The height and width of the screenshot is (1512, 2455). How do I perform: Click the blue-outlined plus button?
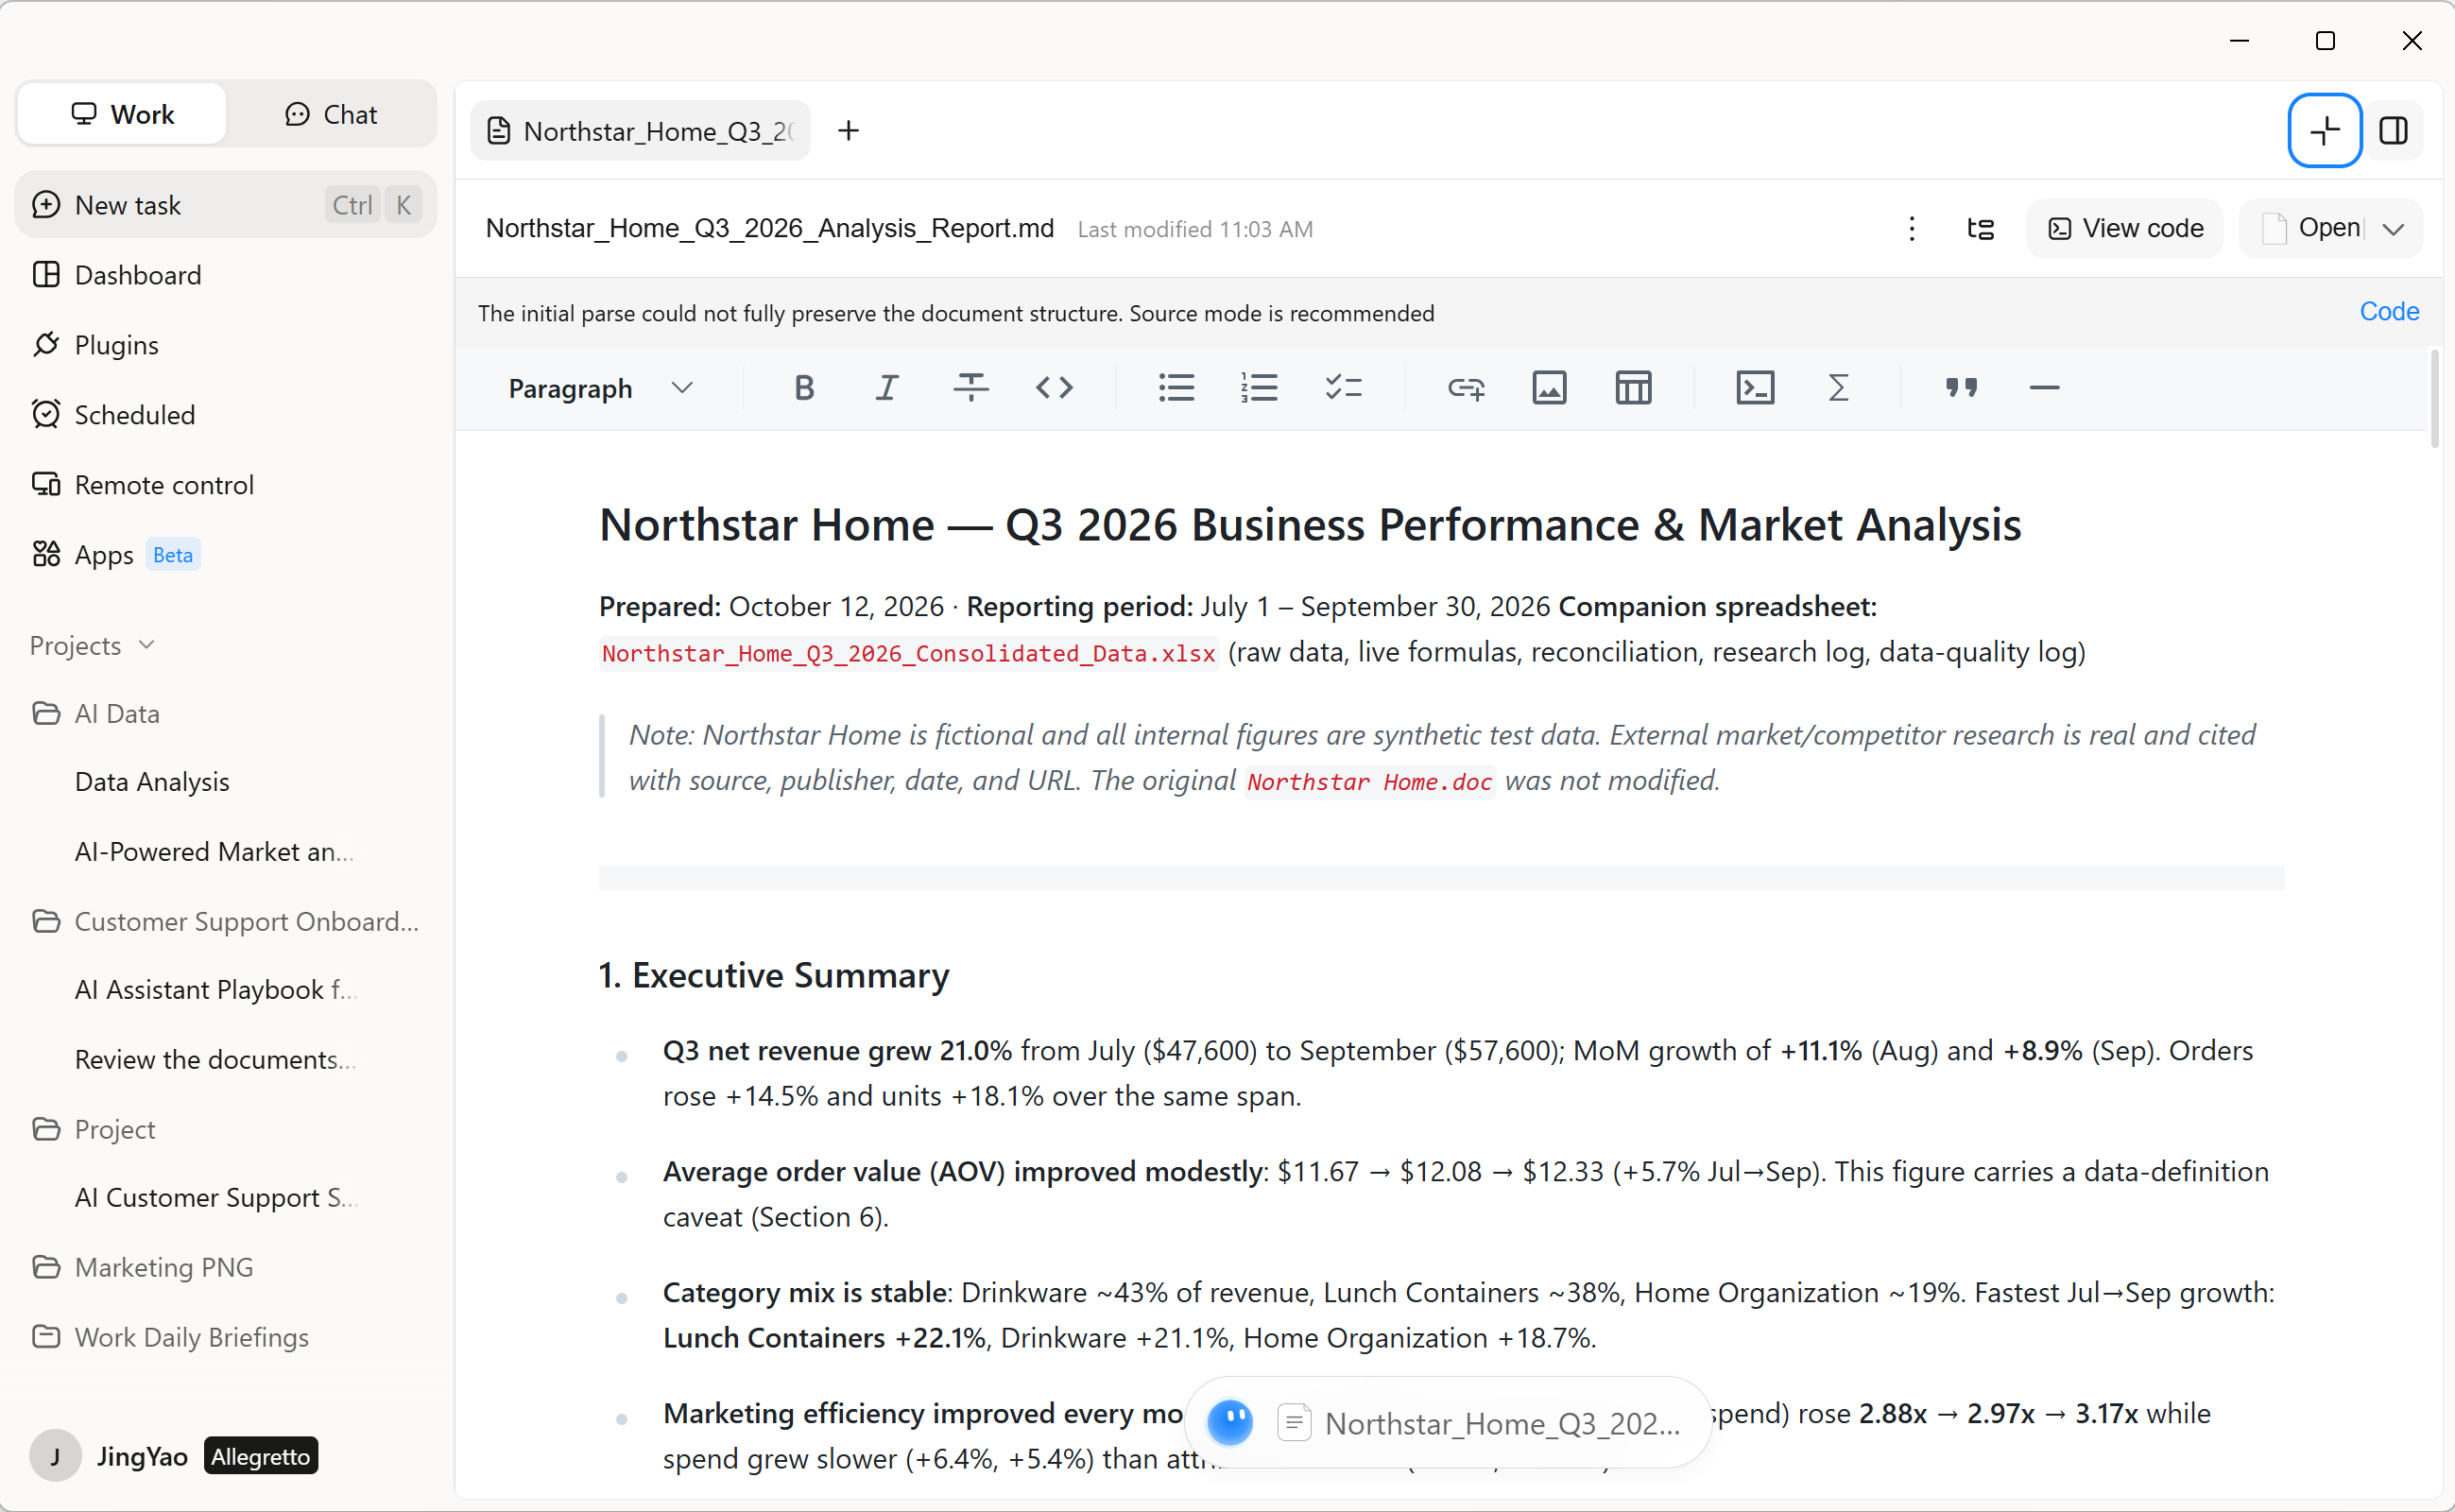coord(2325,131)
